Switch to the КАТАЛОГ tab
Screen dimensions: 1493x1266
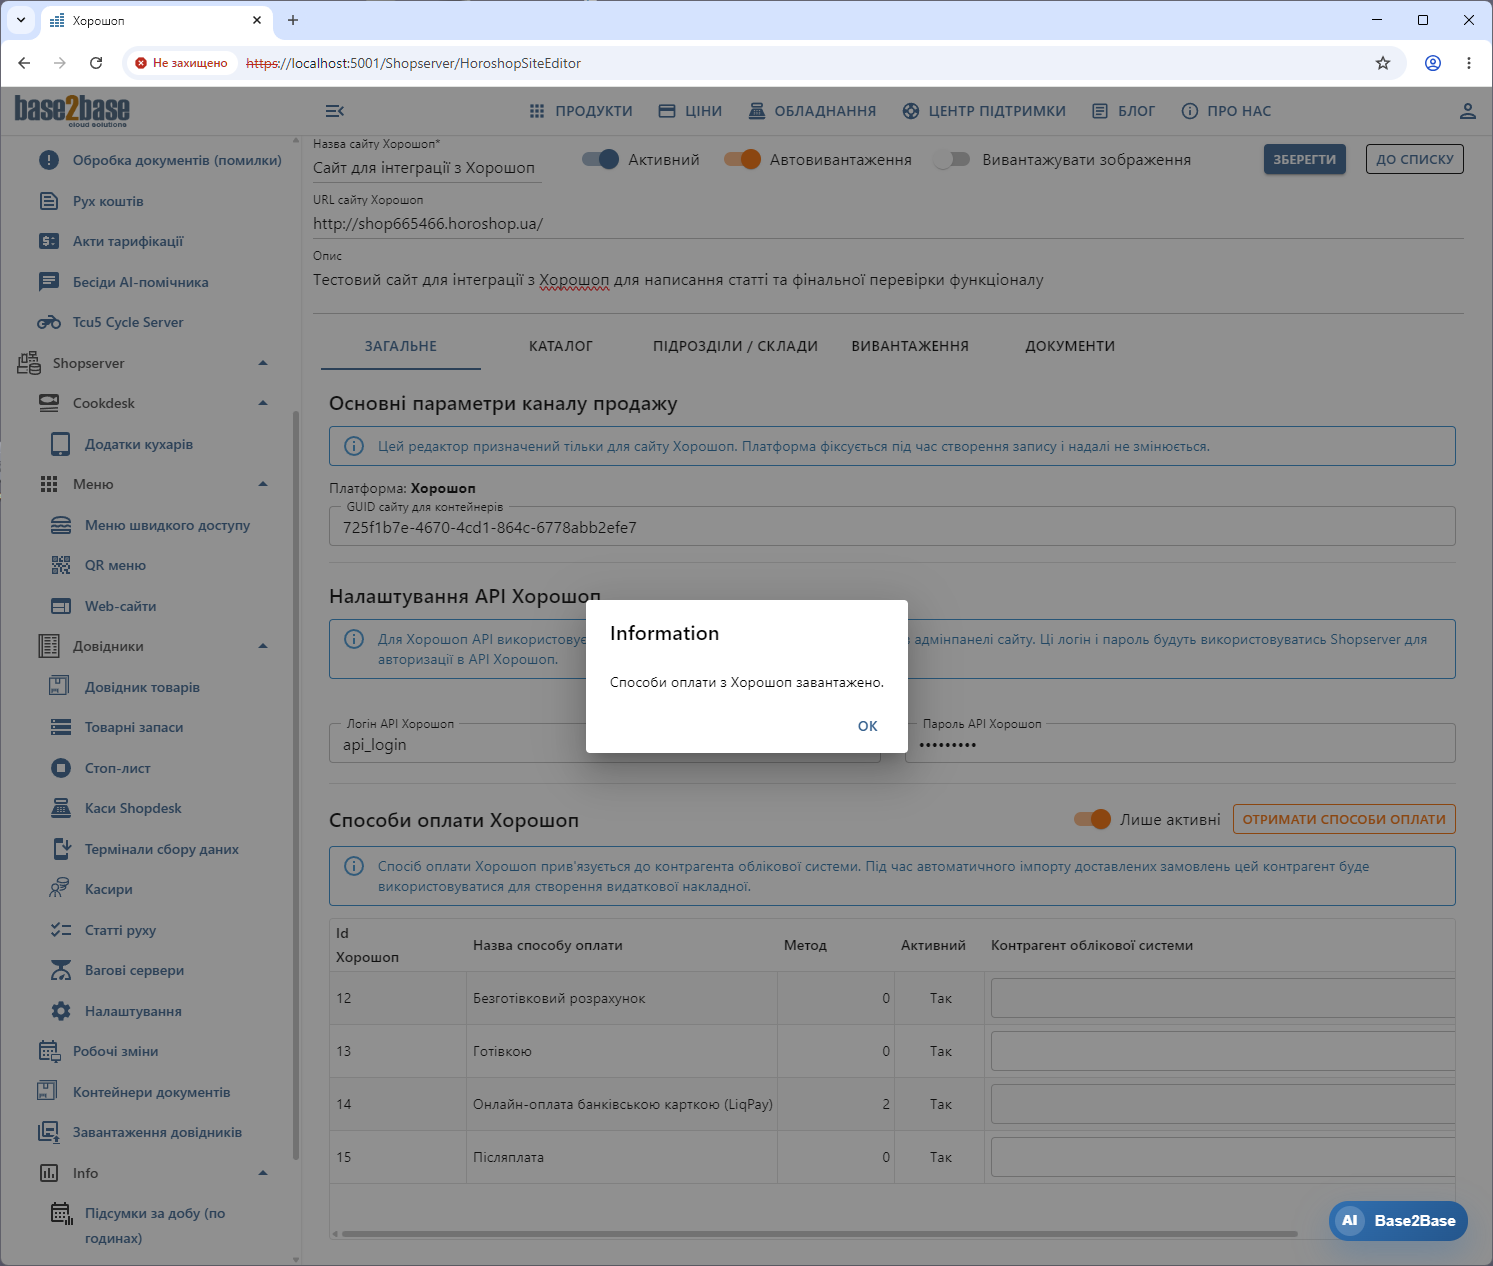pyautogui.click(x=561, y=346)
